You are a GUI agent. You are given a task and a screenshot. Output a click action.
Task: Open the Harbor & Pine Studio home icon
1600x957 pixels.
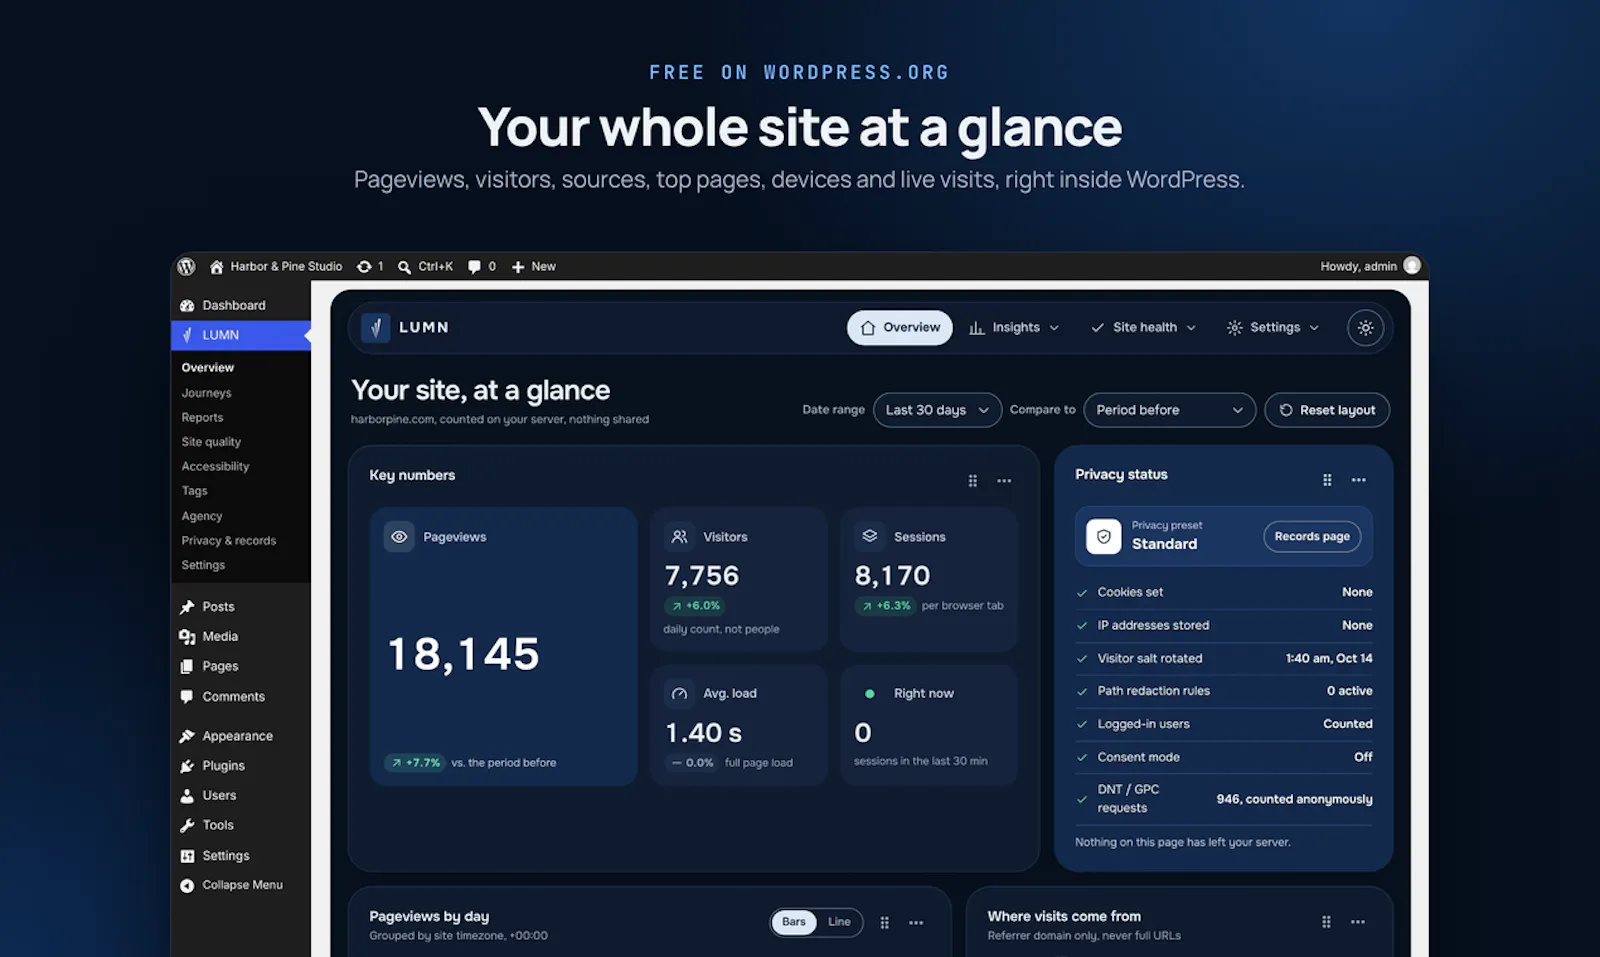pos(216,267)
